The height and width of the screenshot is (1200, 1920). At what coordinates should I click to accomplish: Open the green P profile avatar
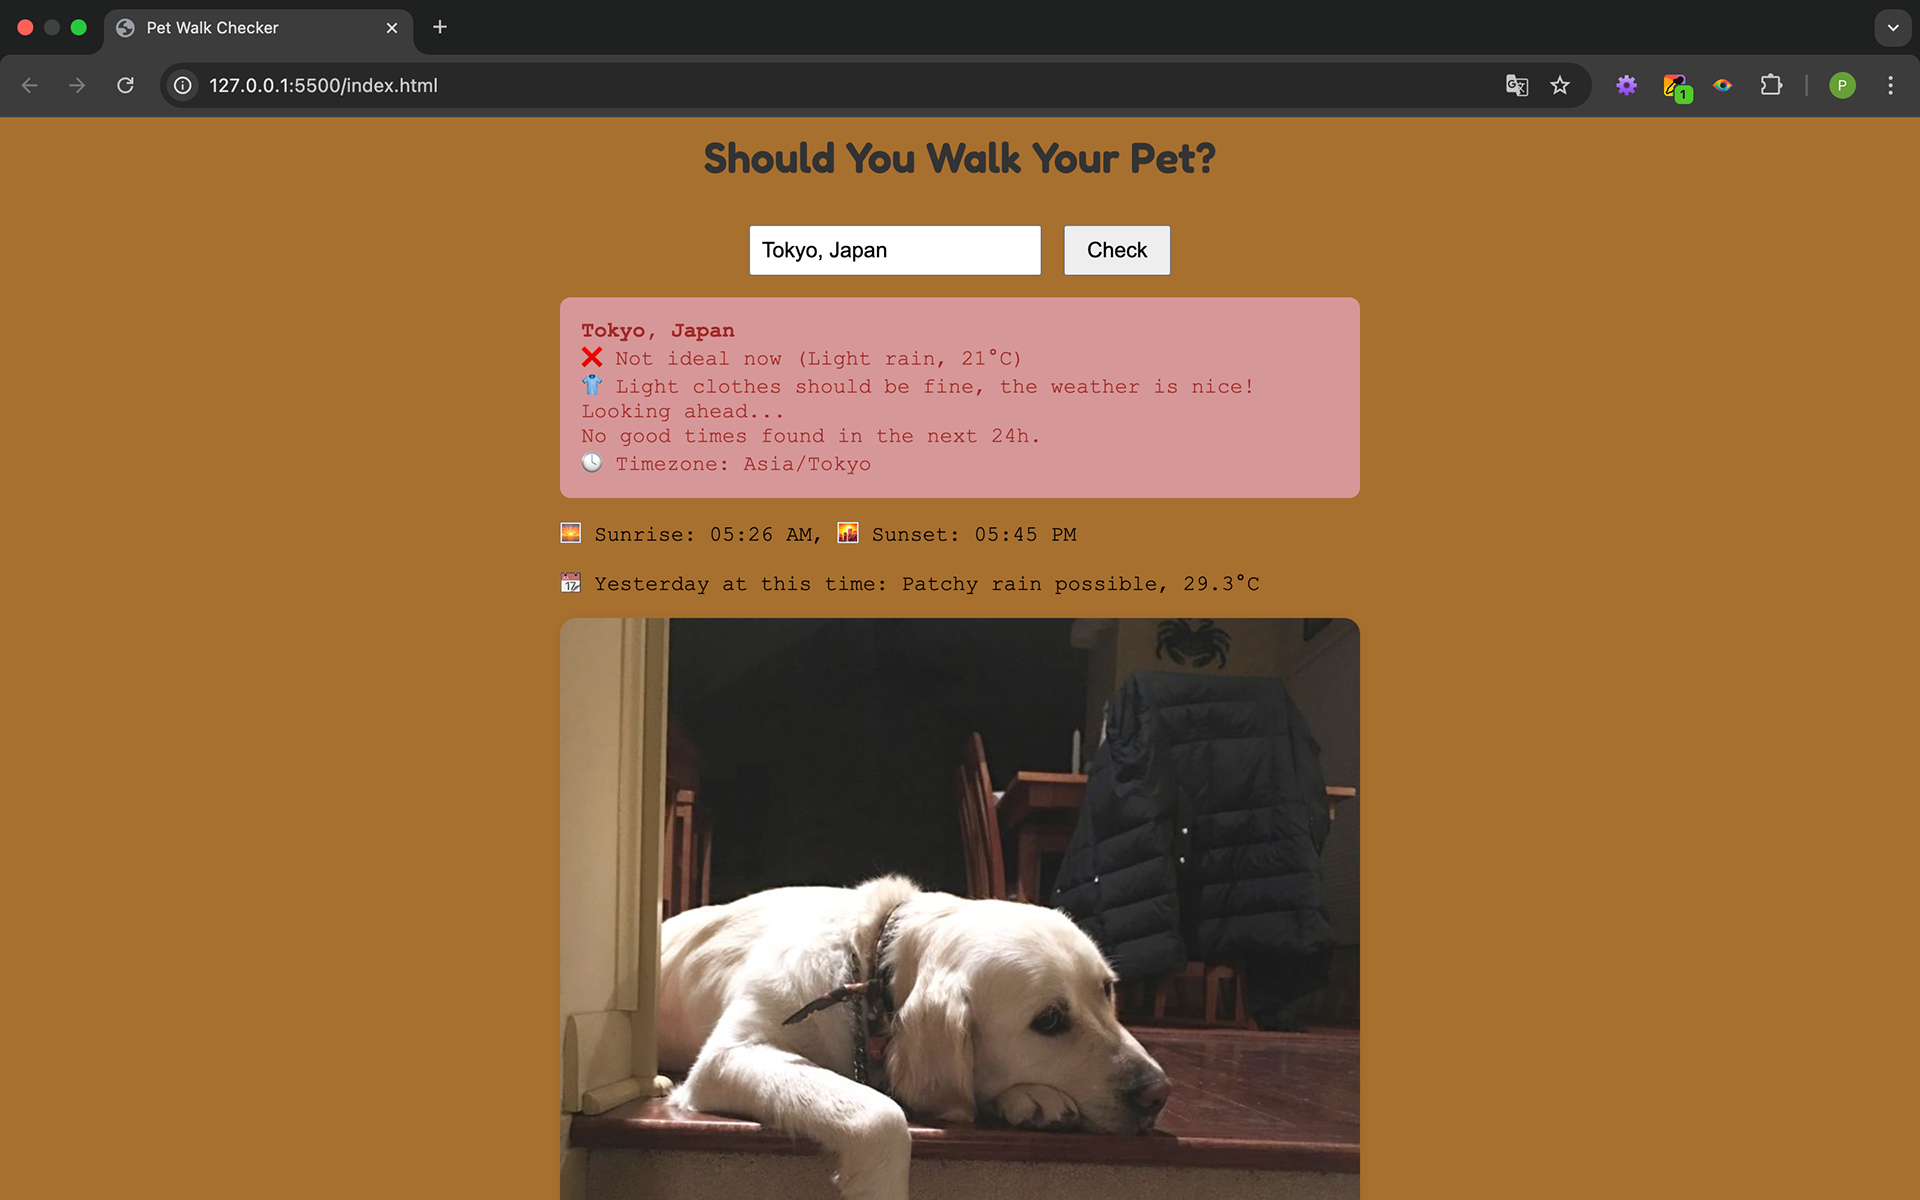1842,86
